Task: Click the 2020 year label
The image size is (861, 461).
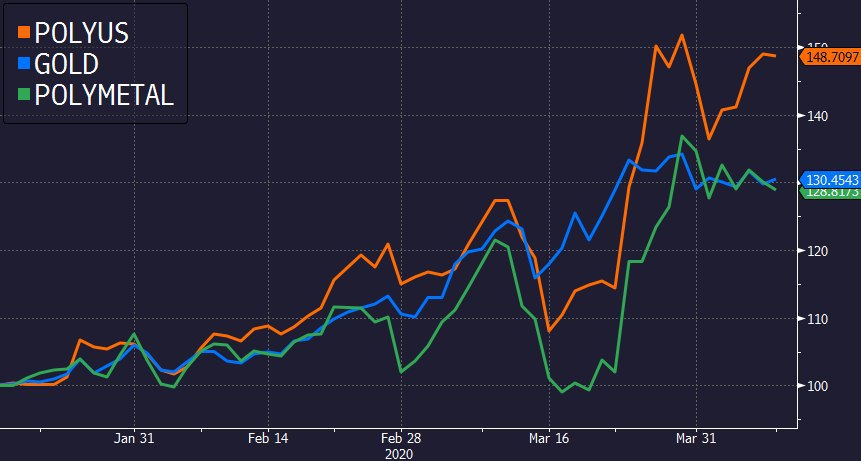Action: [399, 454]
